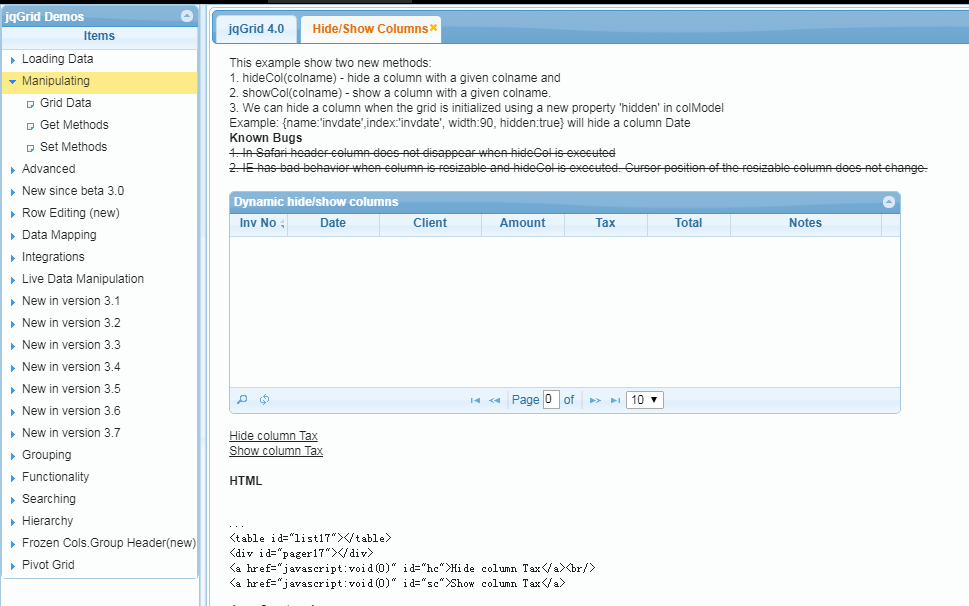The width and height of the screenshot is (969, 606).
Task: Go to next page in pager
Action: (x=595, y=400)
